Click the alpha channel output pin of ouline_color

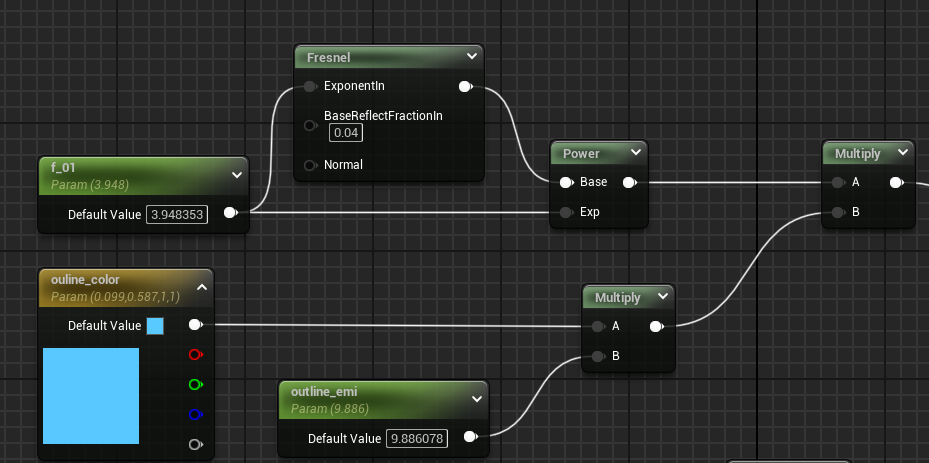pos(195,444)
